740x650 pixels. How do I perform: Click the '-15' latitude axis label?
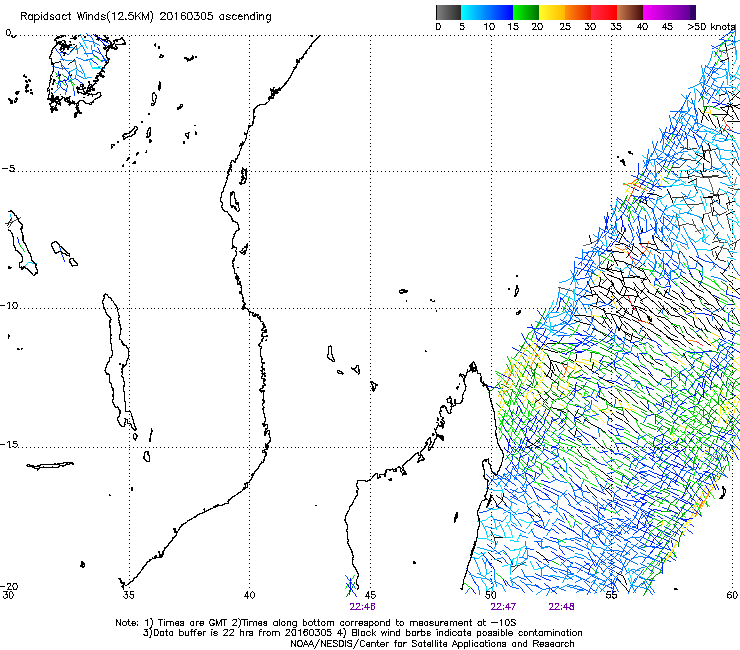tap(9, 444)
